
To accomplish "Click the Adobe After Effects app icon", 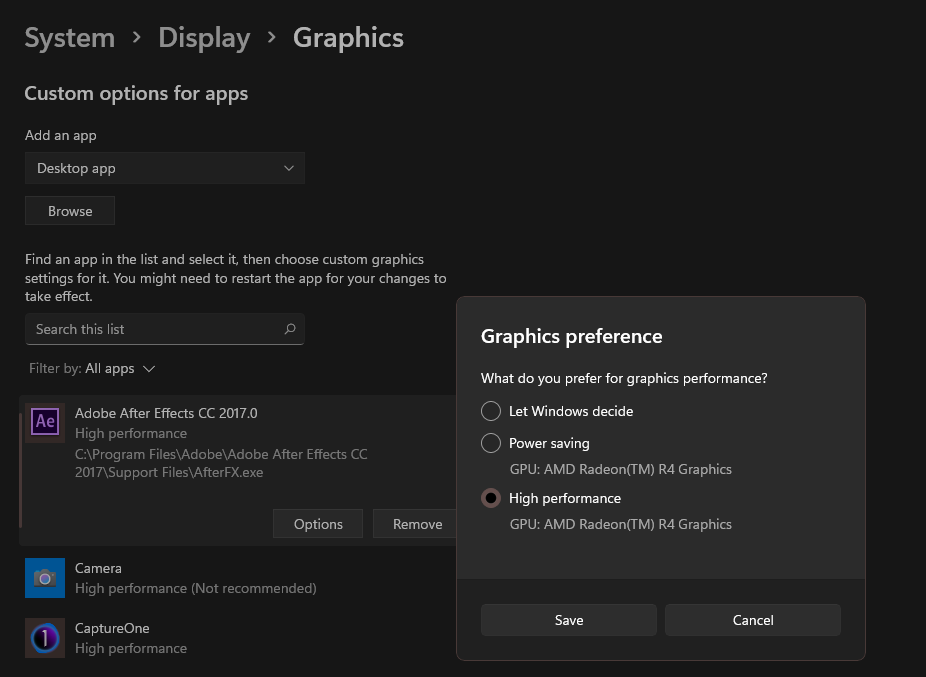I will [45, 422].
